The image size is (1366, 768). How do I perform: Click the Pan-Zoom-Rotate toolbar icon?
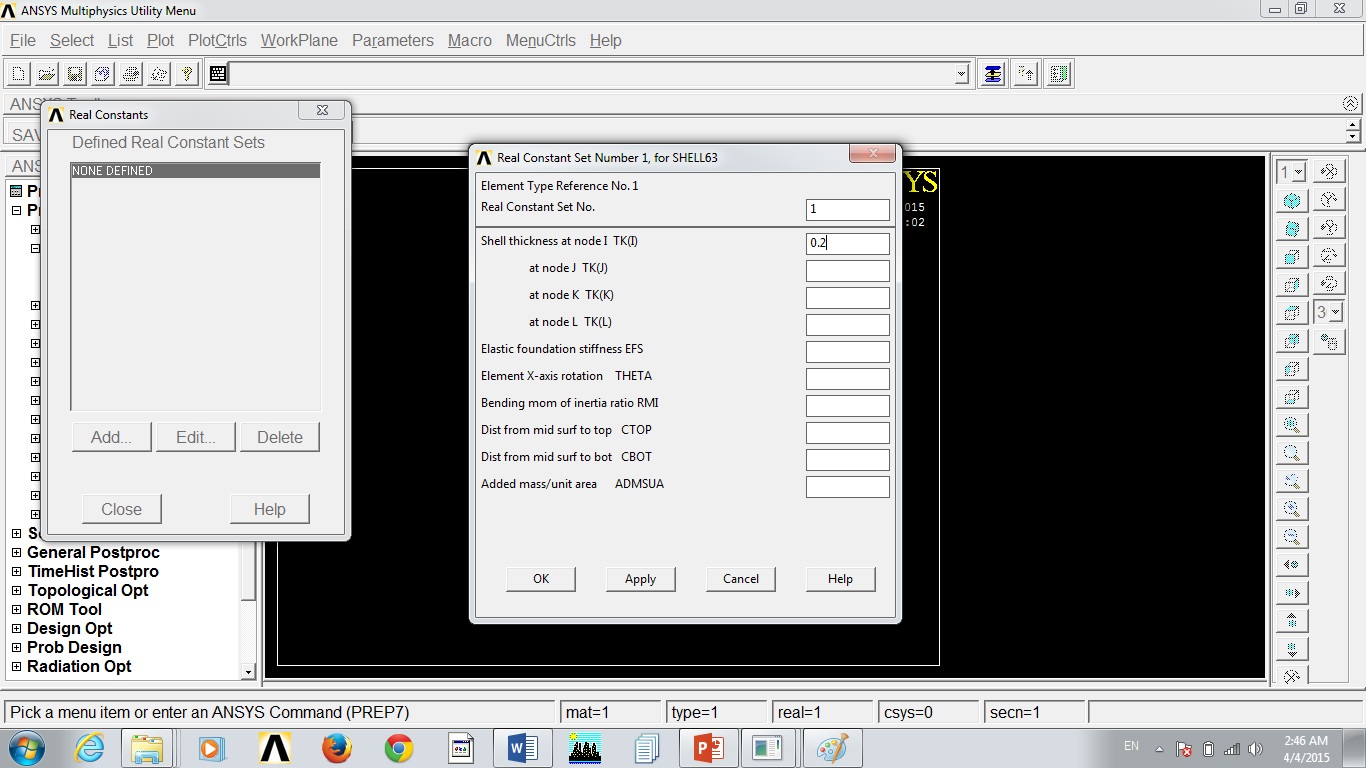(103, 74)
